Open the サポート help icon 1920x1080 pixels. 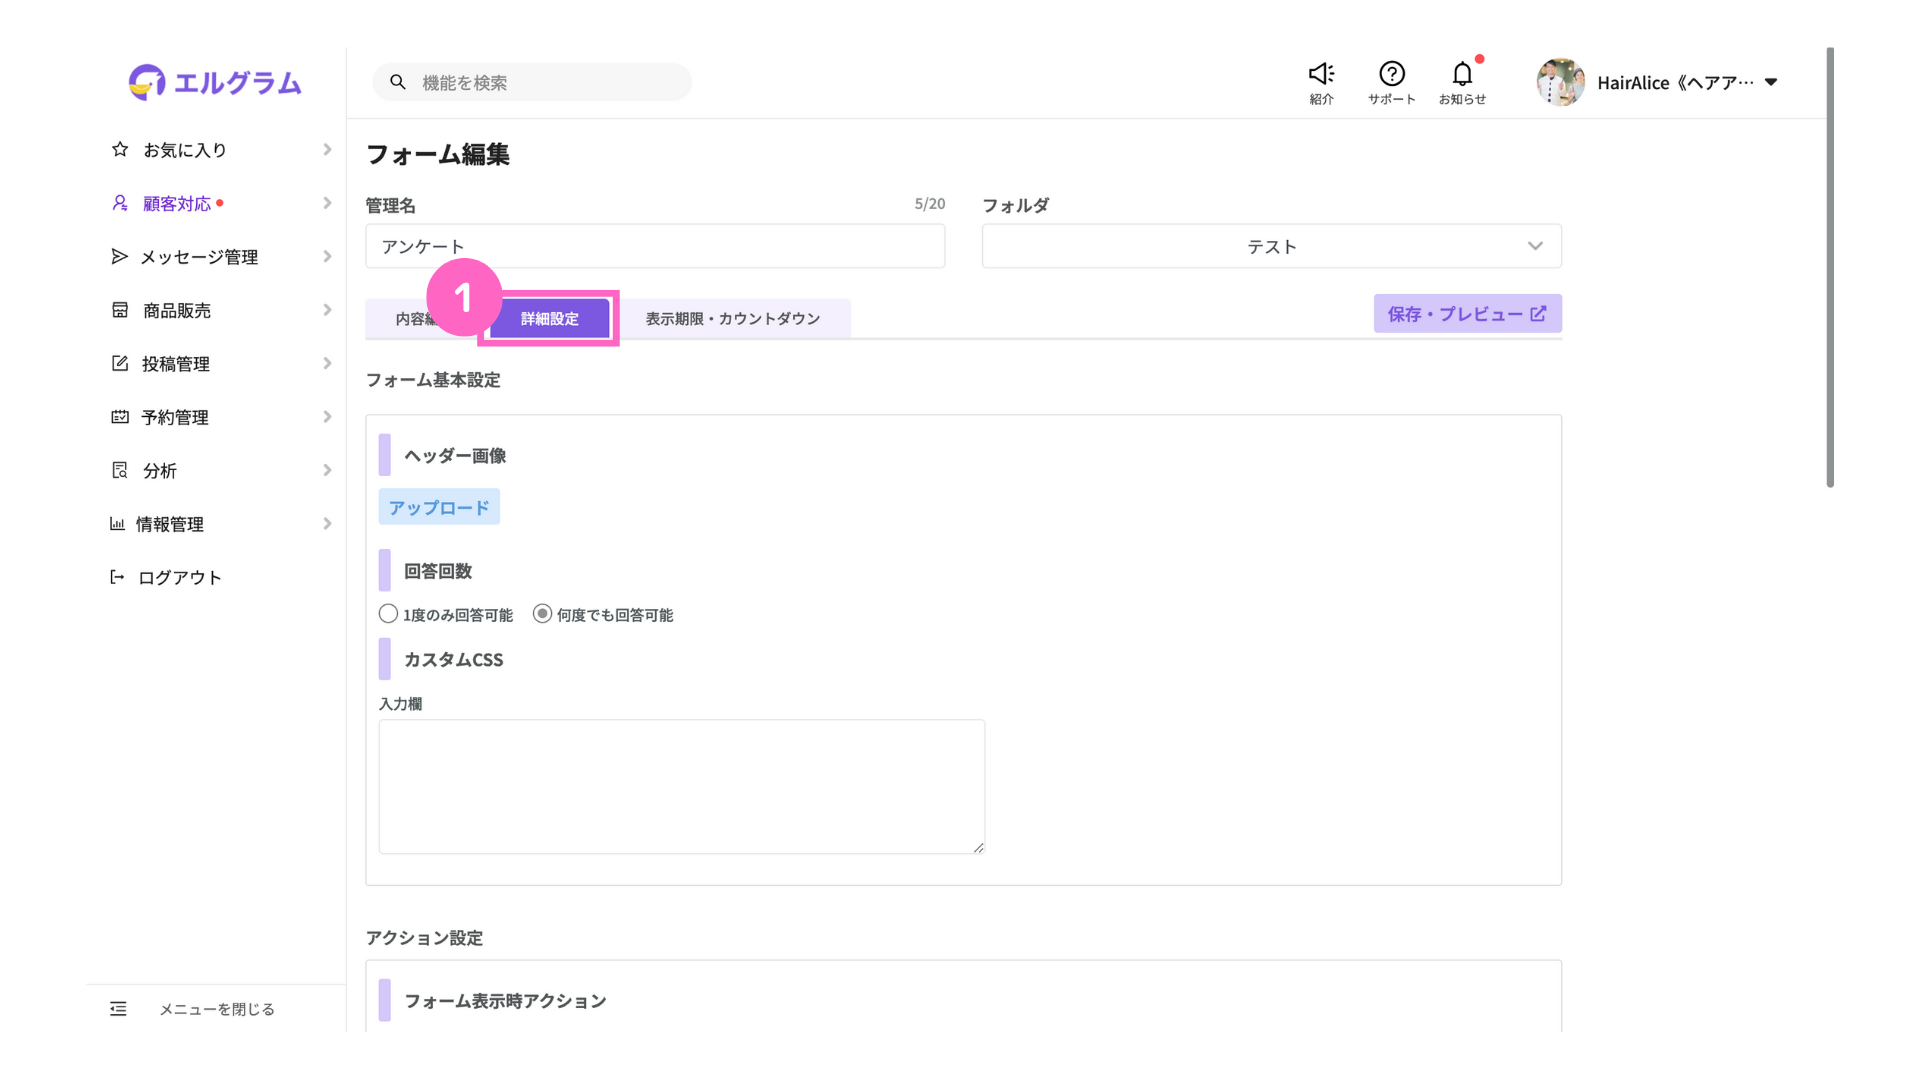pos(1392,74)
